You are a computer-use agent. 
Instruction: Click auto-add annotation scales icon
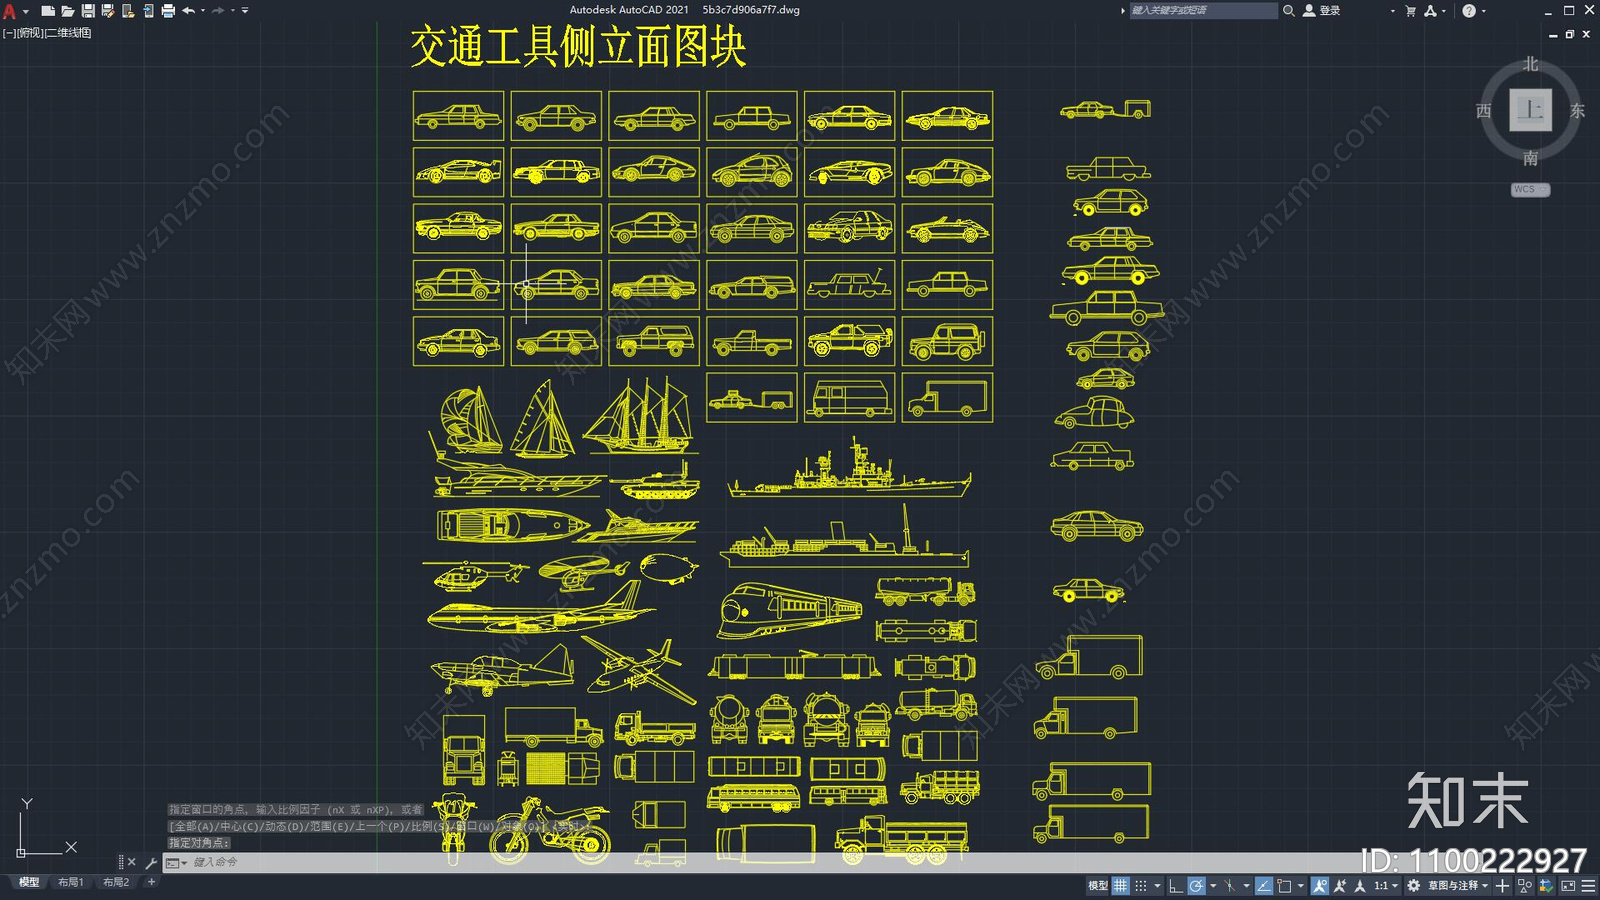1340,886
